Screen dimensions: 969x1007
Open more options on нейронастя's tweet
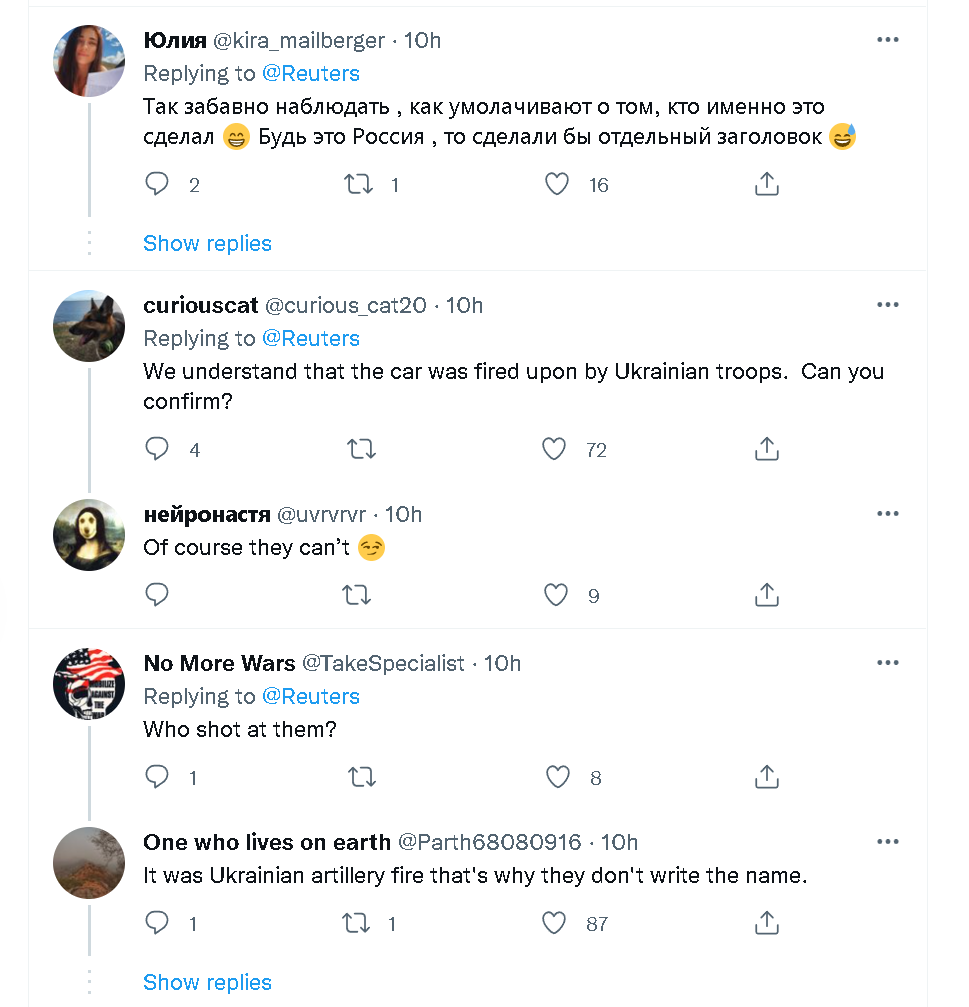pos(887,514)
